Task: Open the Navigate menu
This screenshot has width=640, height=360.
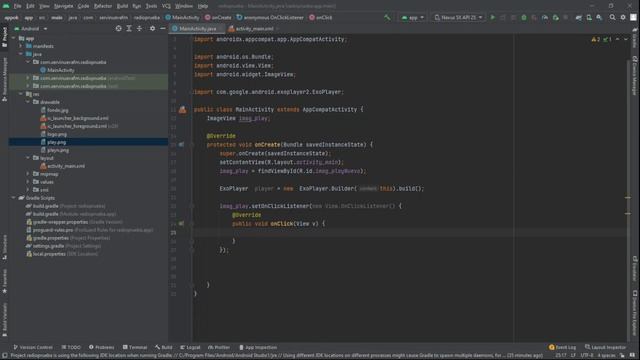Action: point(63,6)
